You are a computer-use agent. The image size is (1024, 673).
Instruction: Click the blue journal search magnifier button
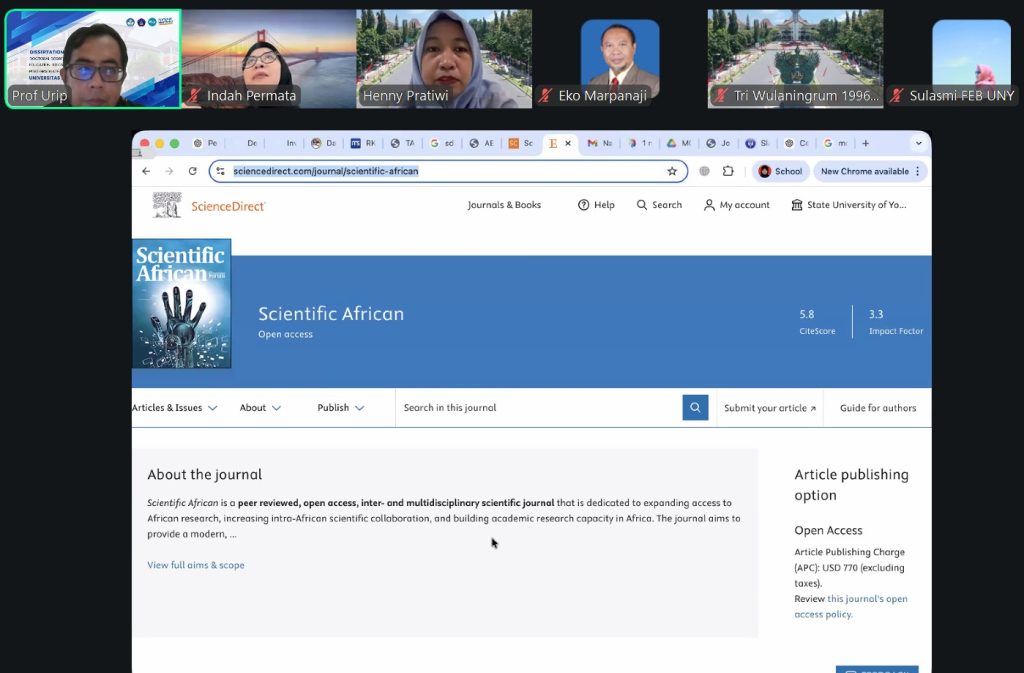[x=695, y=408]
